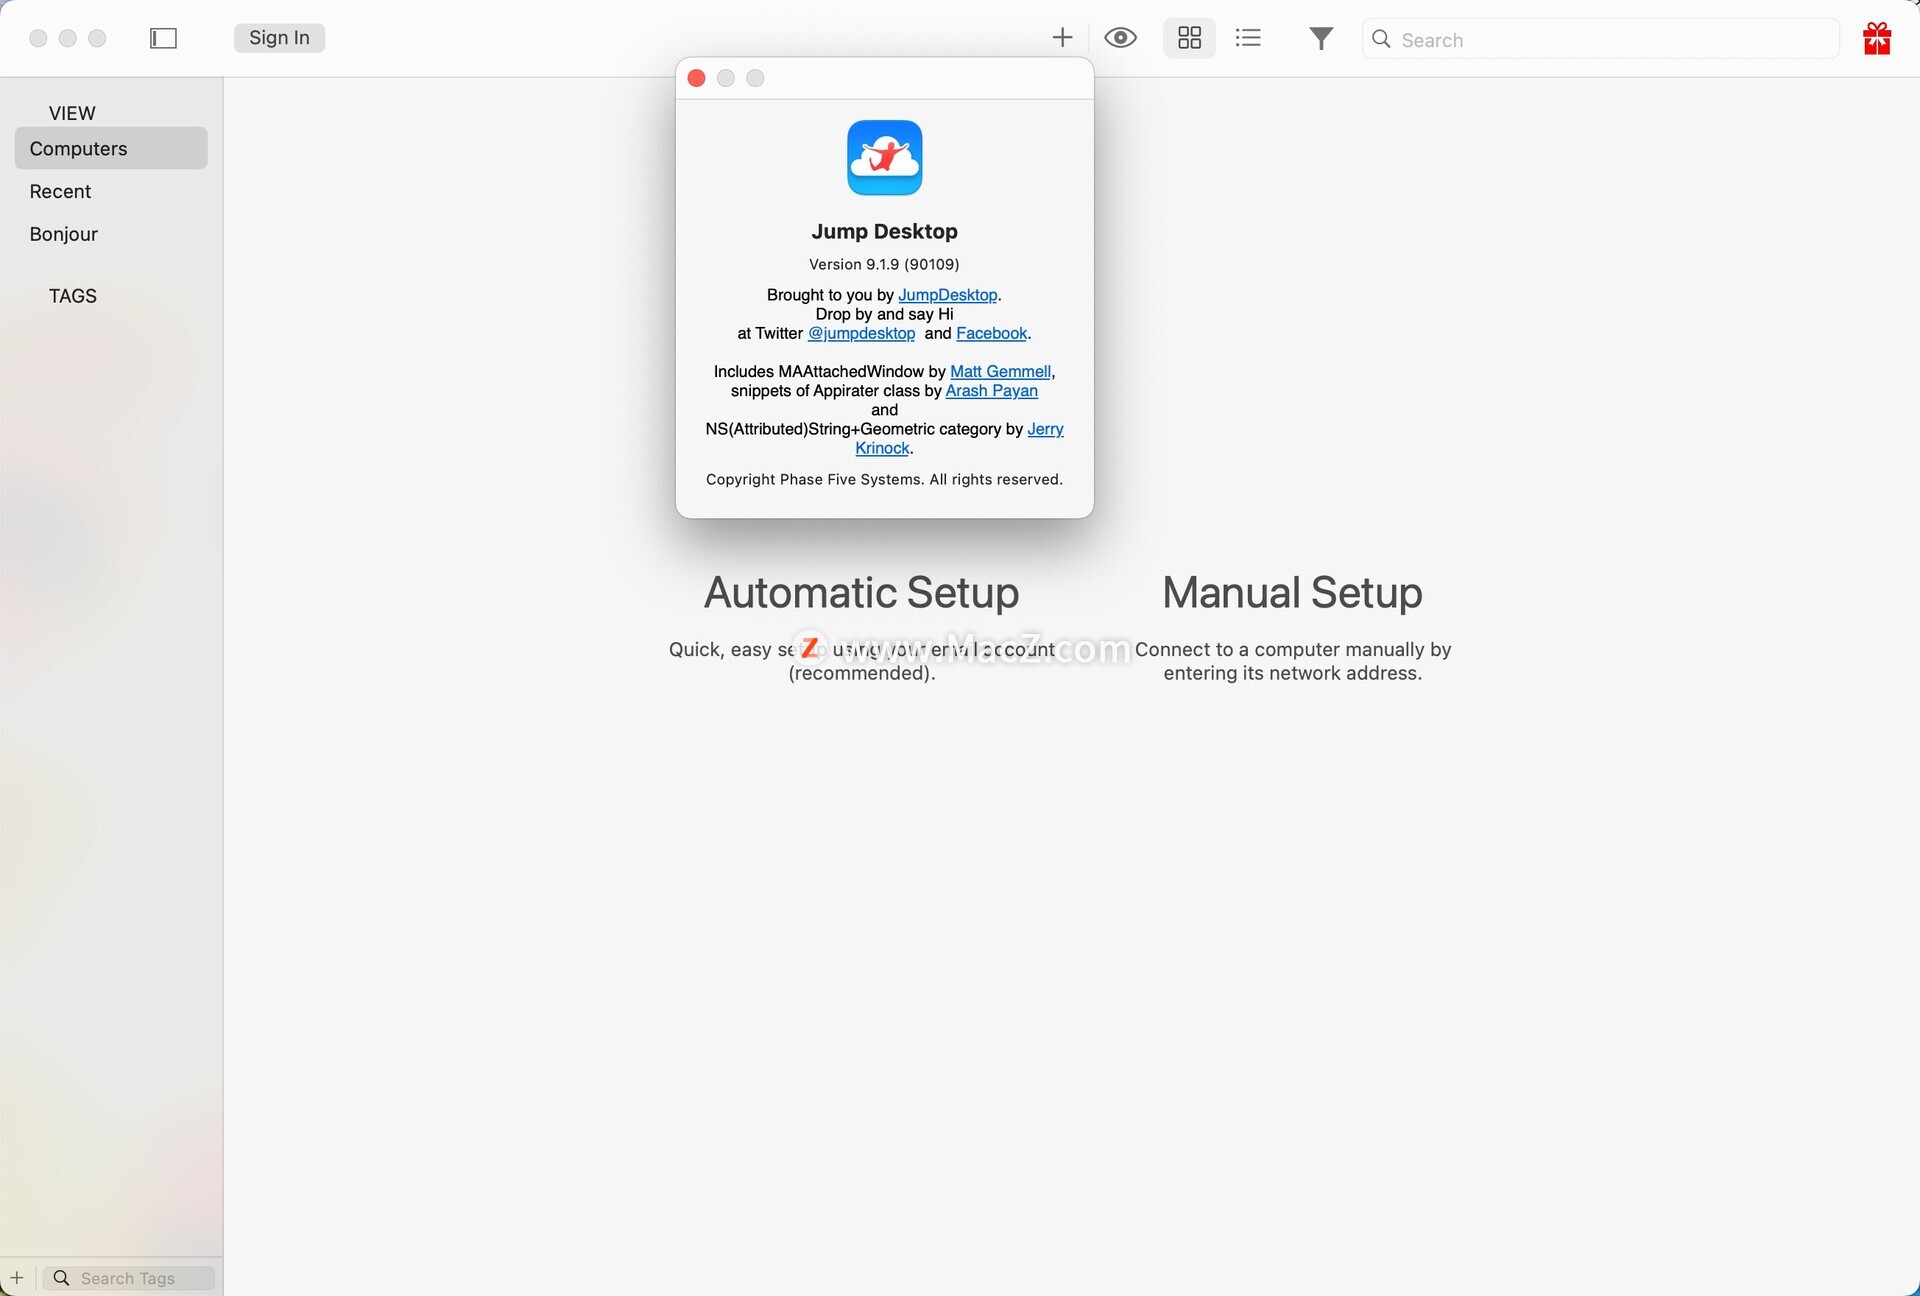Switch to list view

pos(1248,38)
